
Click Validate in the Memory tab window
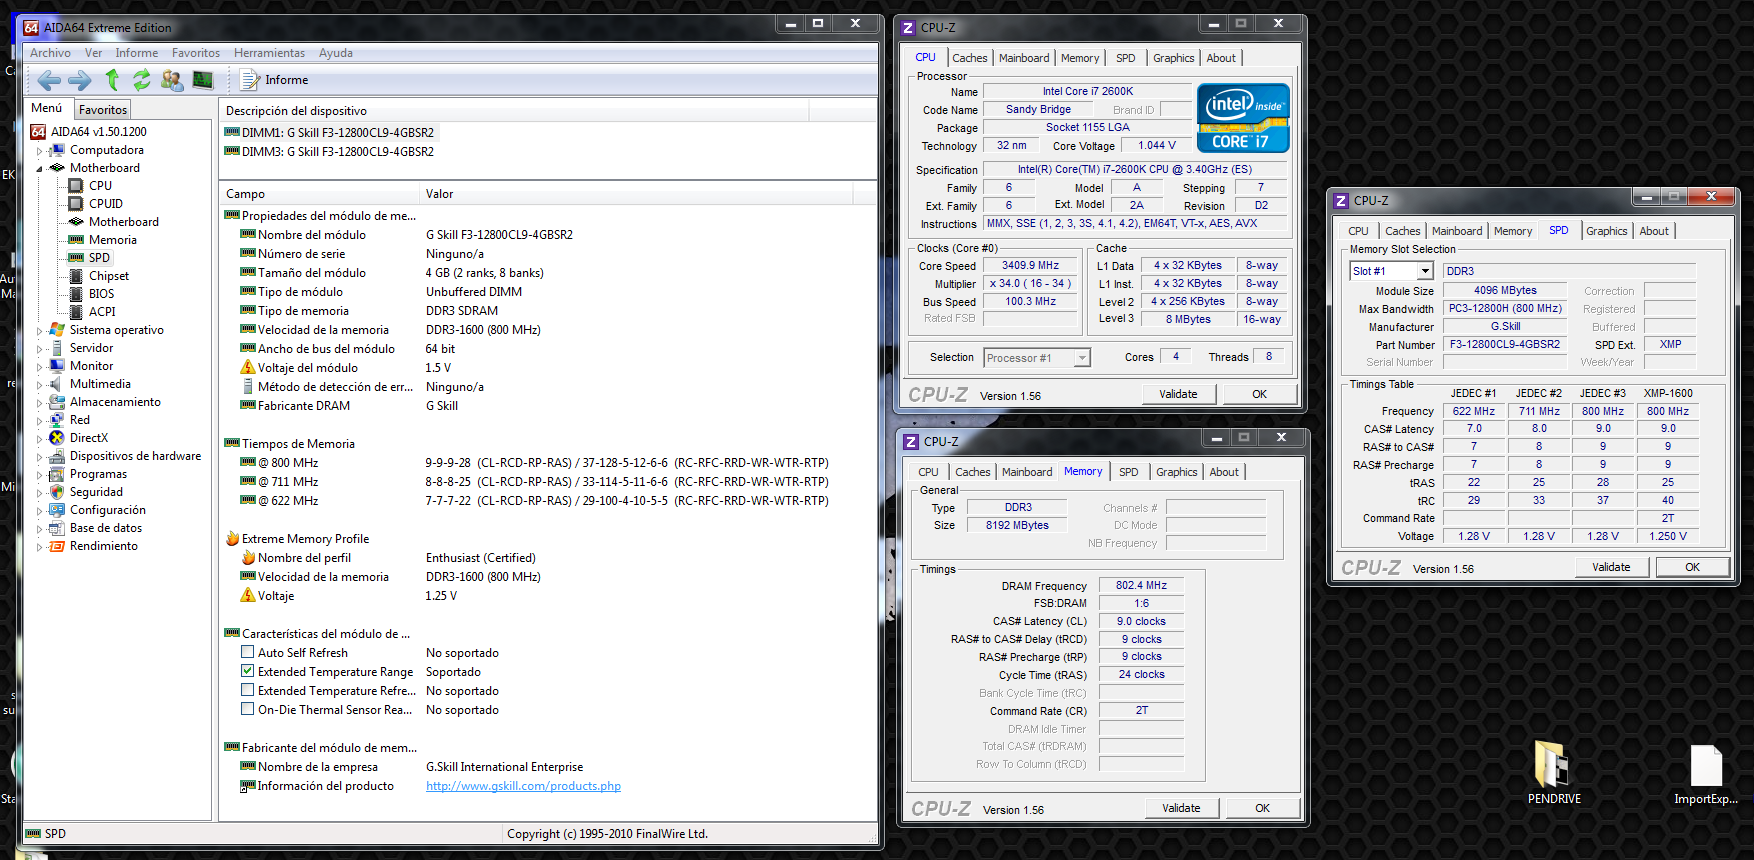(1181, 808)
